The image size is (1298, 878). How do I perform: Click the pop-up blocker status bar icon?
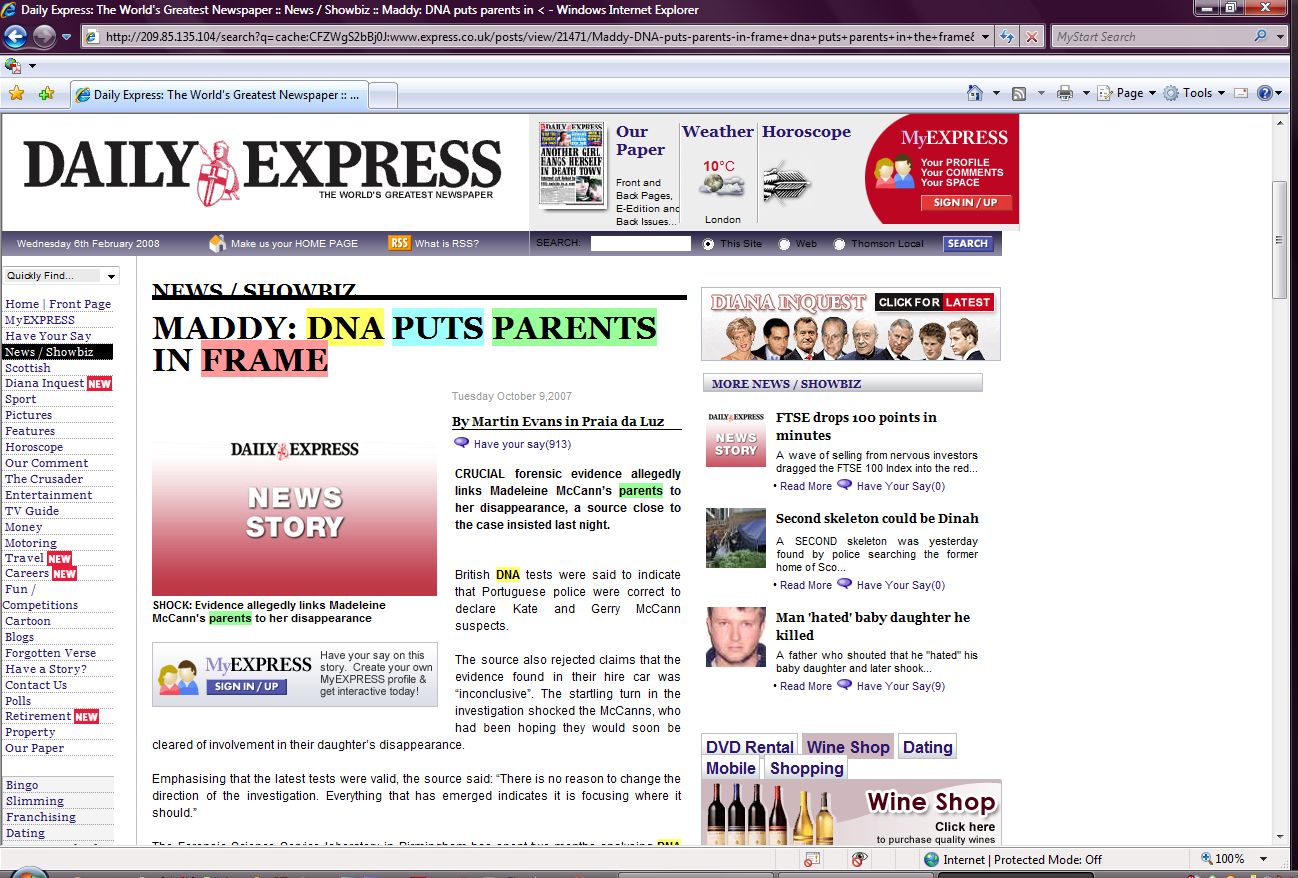point(812,859)
